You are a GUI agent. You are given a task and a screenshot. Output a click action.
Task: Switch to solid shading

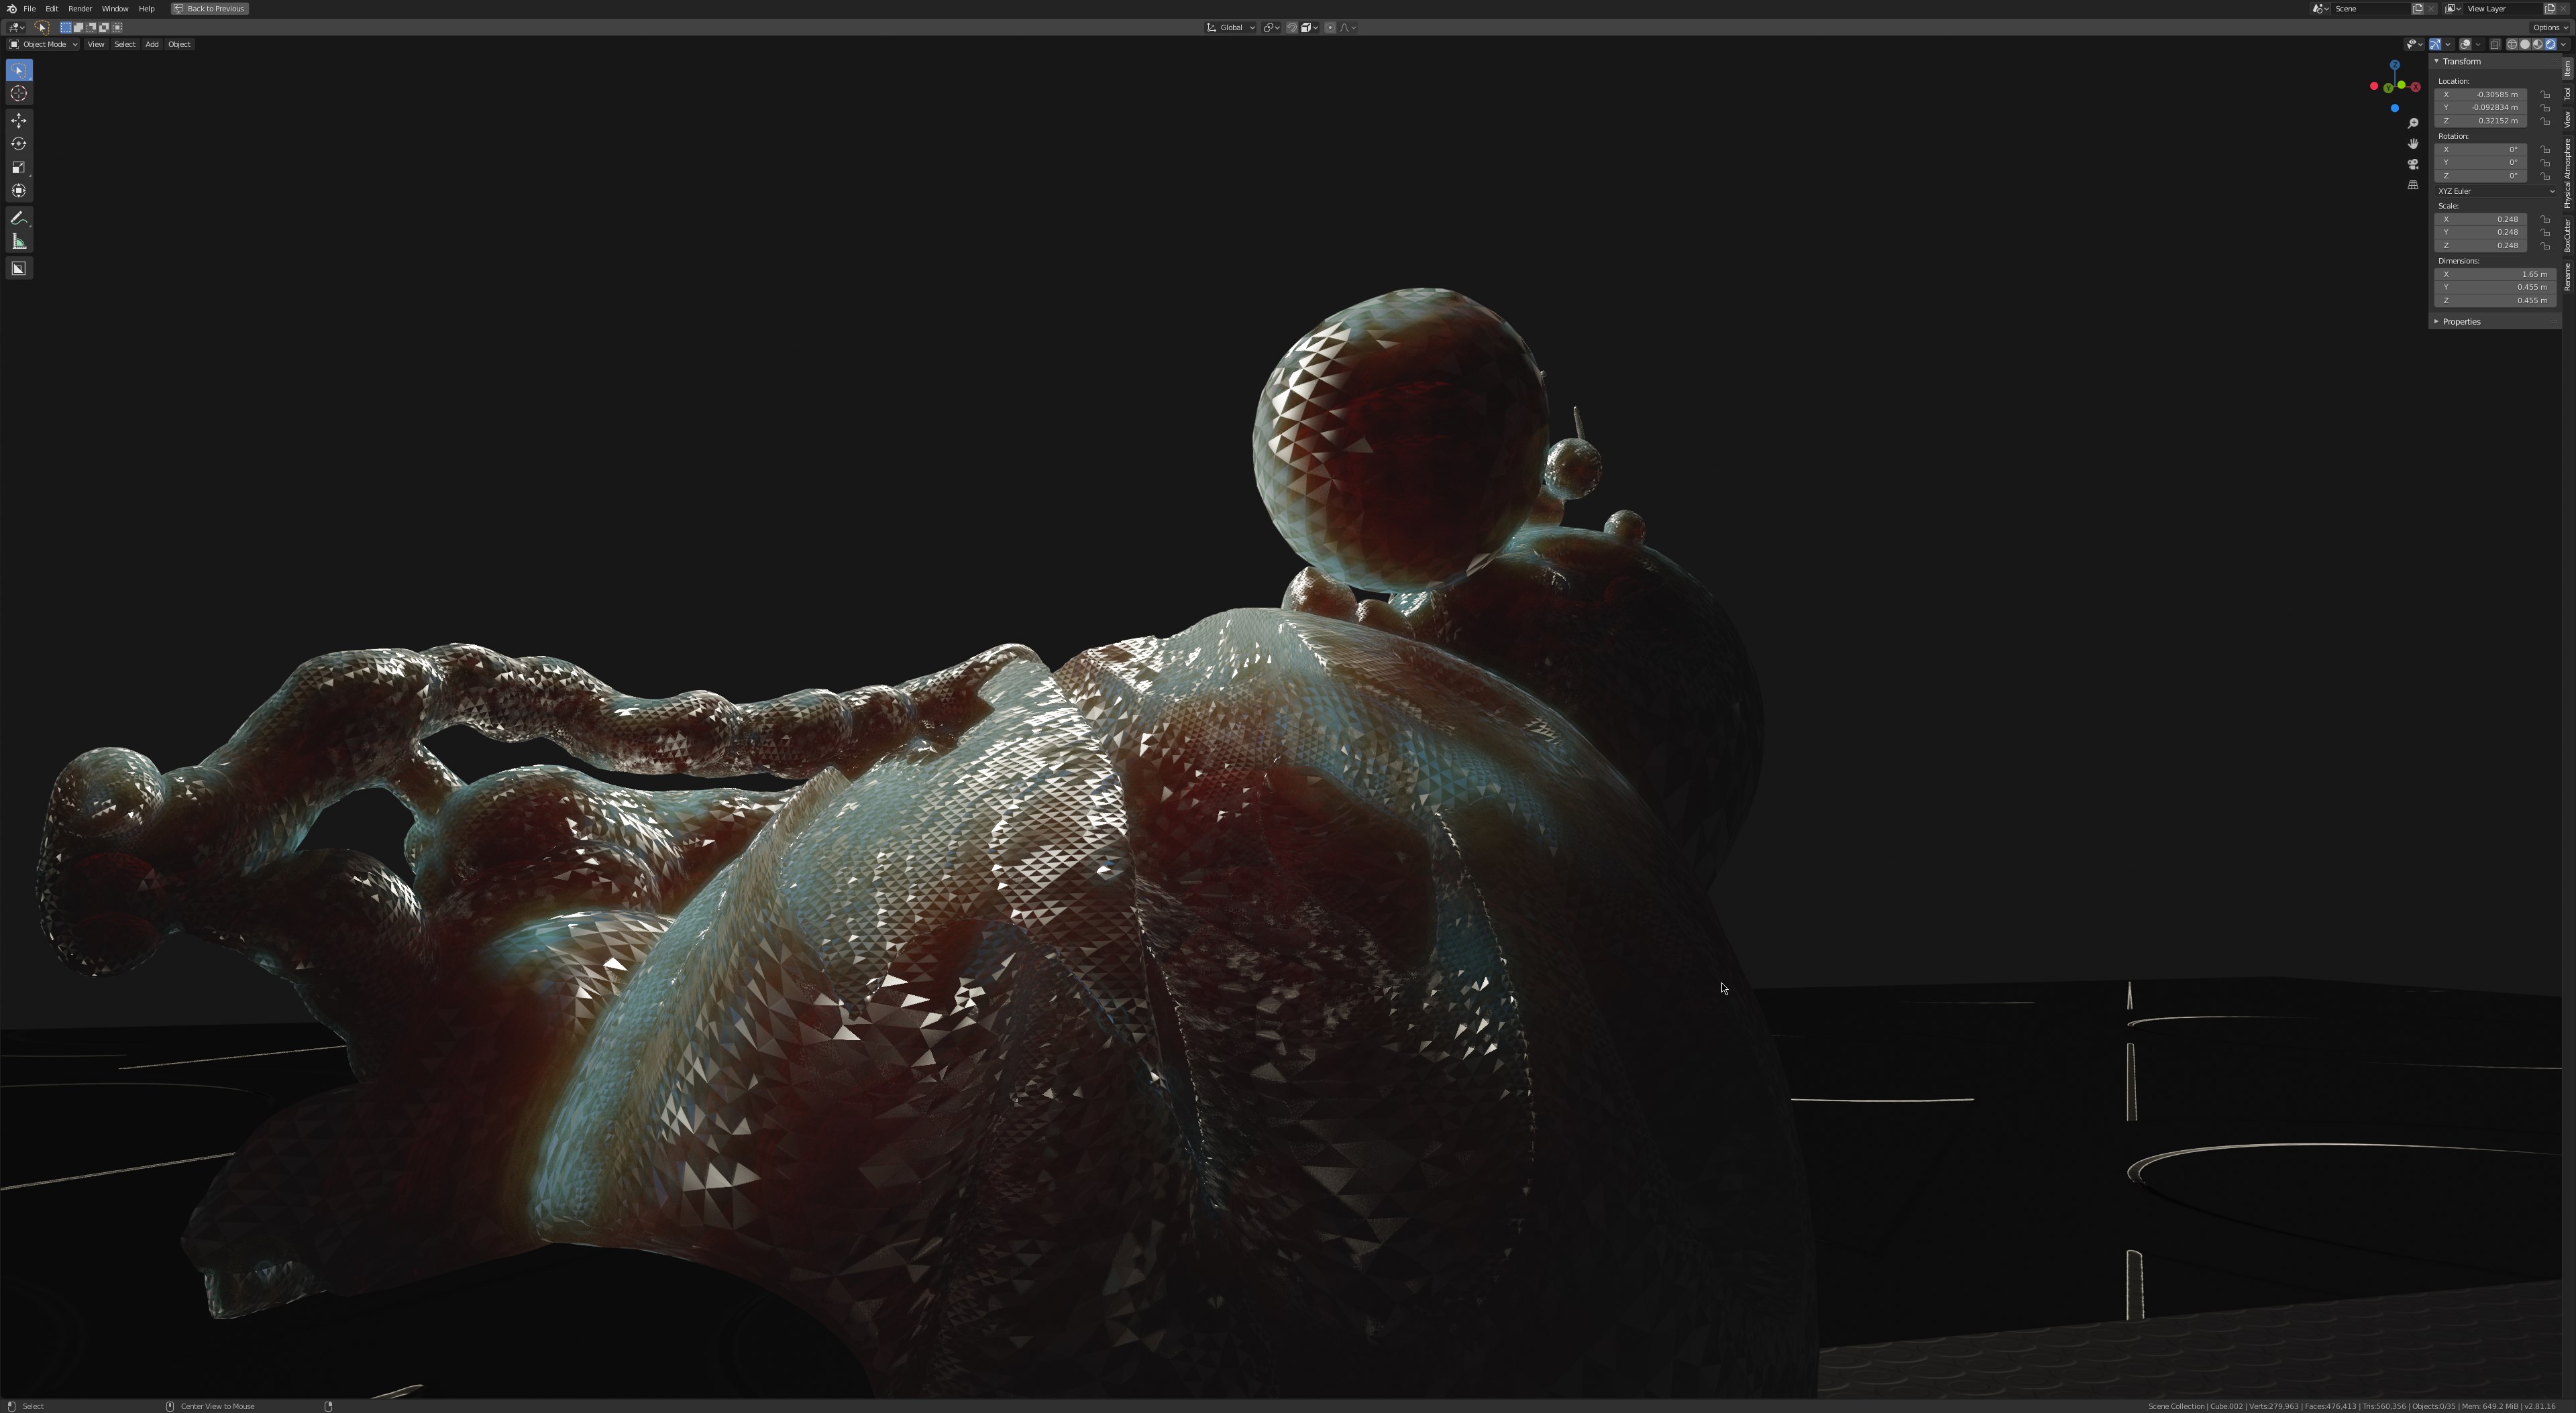click(x=2525, y=44)
